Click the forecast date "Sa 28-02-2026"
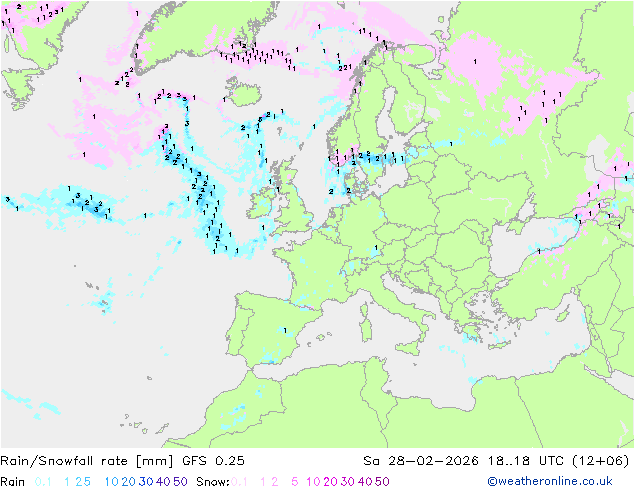Screen dimensions: 634x490 [421, 461]
